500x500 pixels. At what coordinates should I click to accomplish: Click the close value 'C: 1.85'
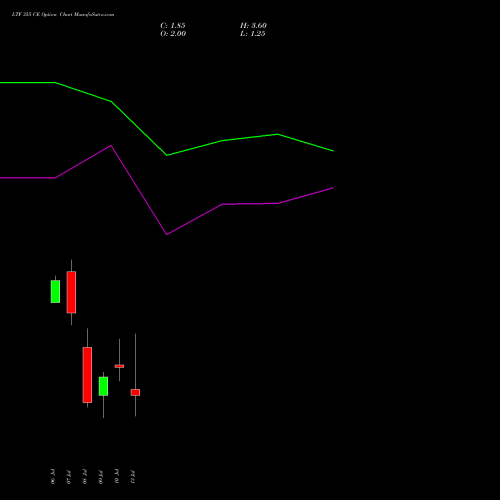(x=173, y=26)
